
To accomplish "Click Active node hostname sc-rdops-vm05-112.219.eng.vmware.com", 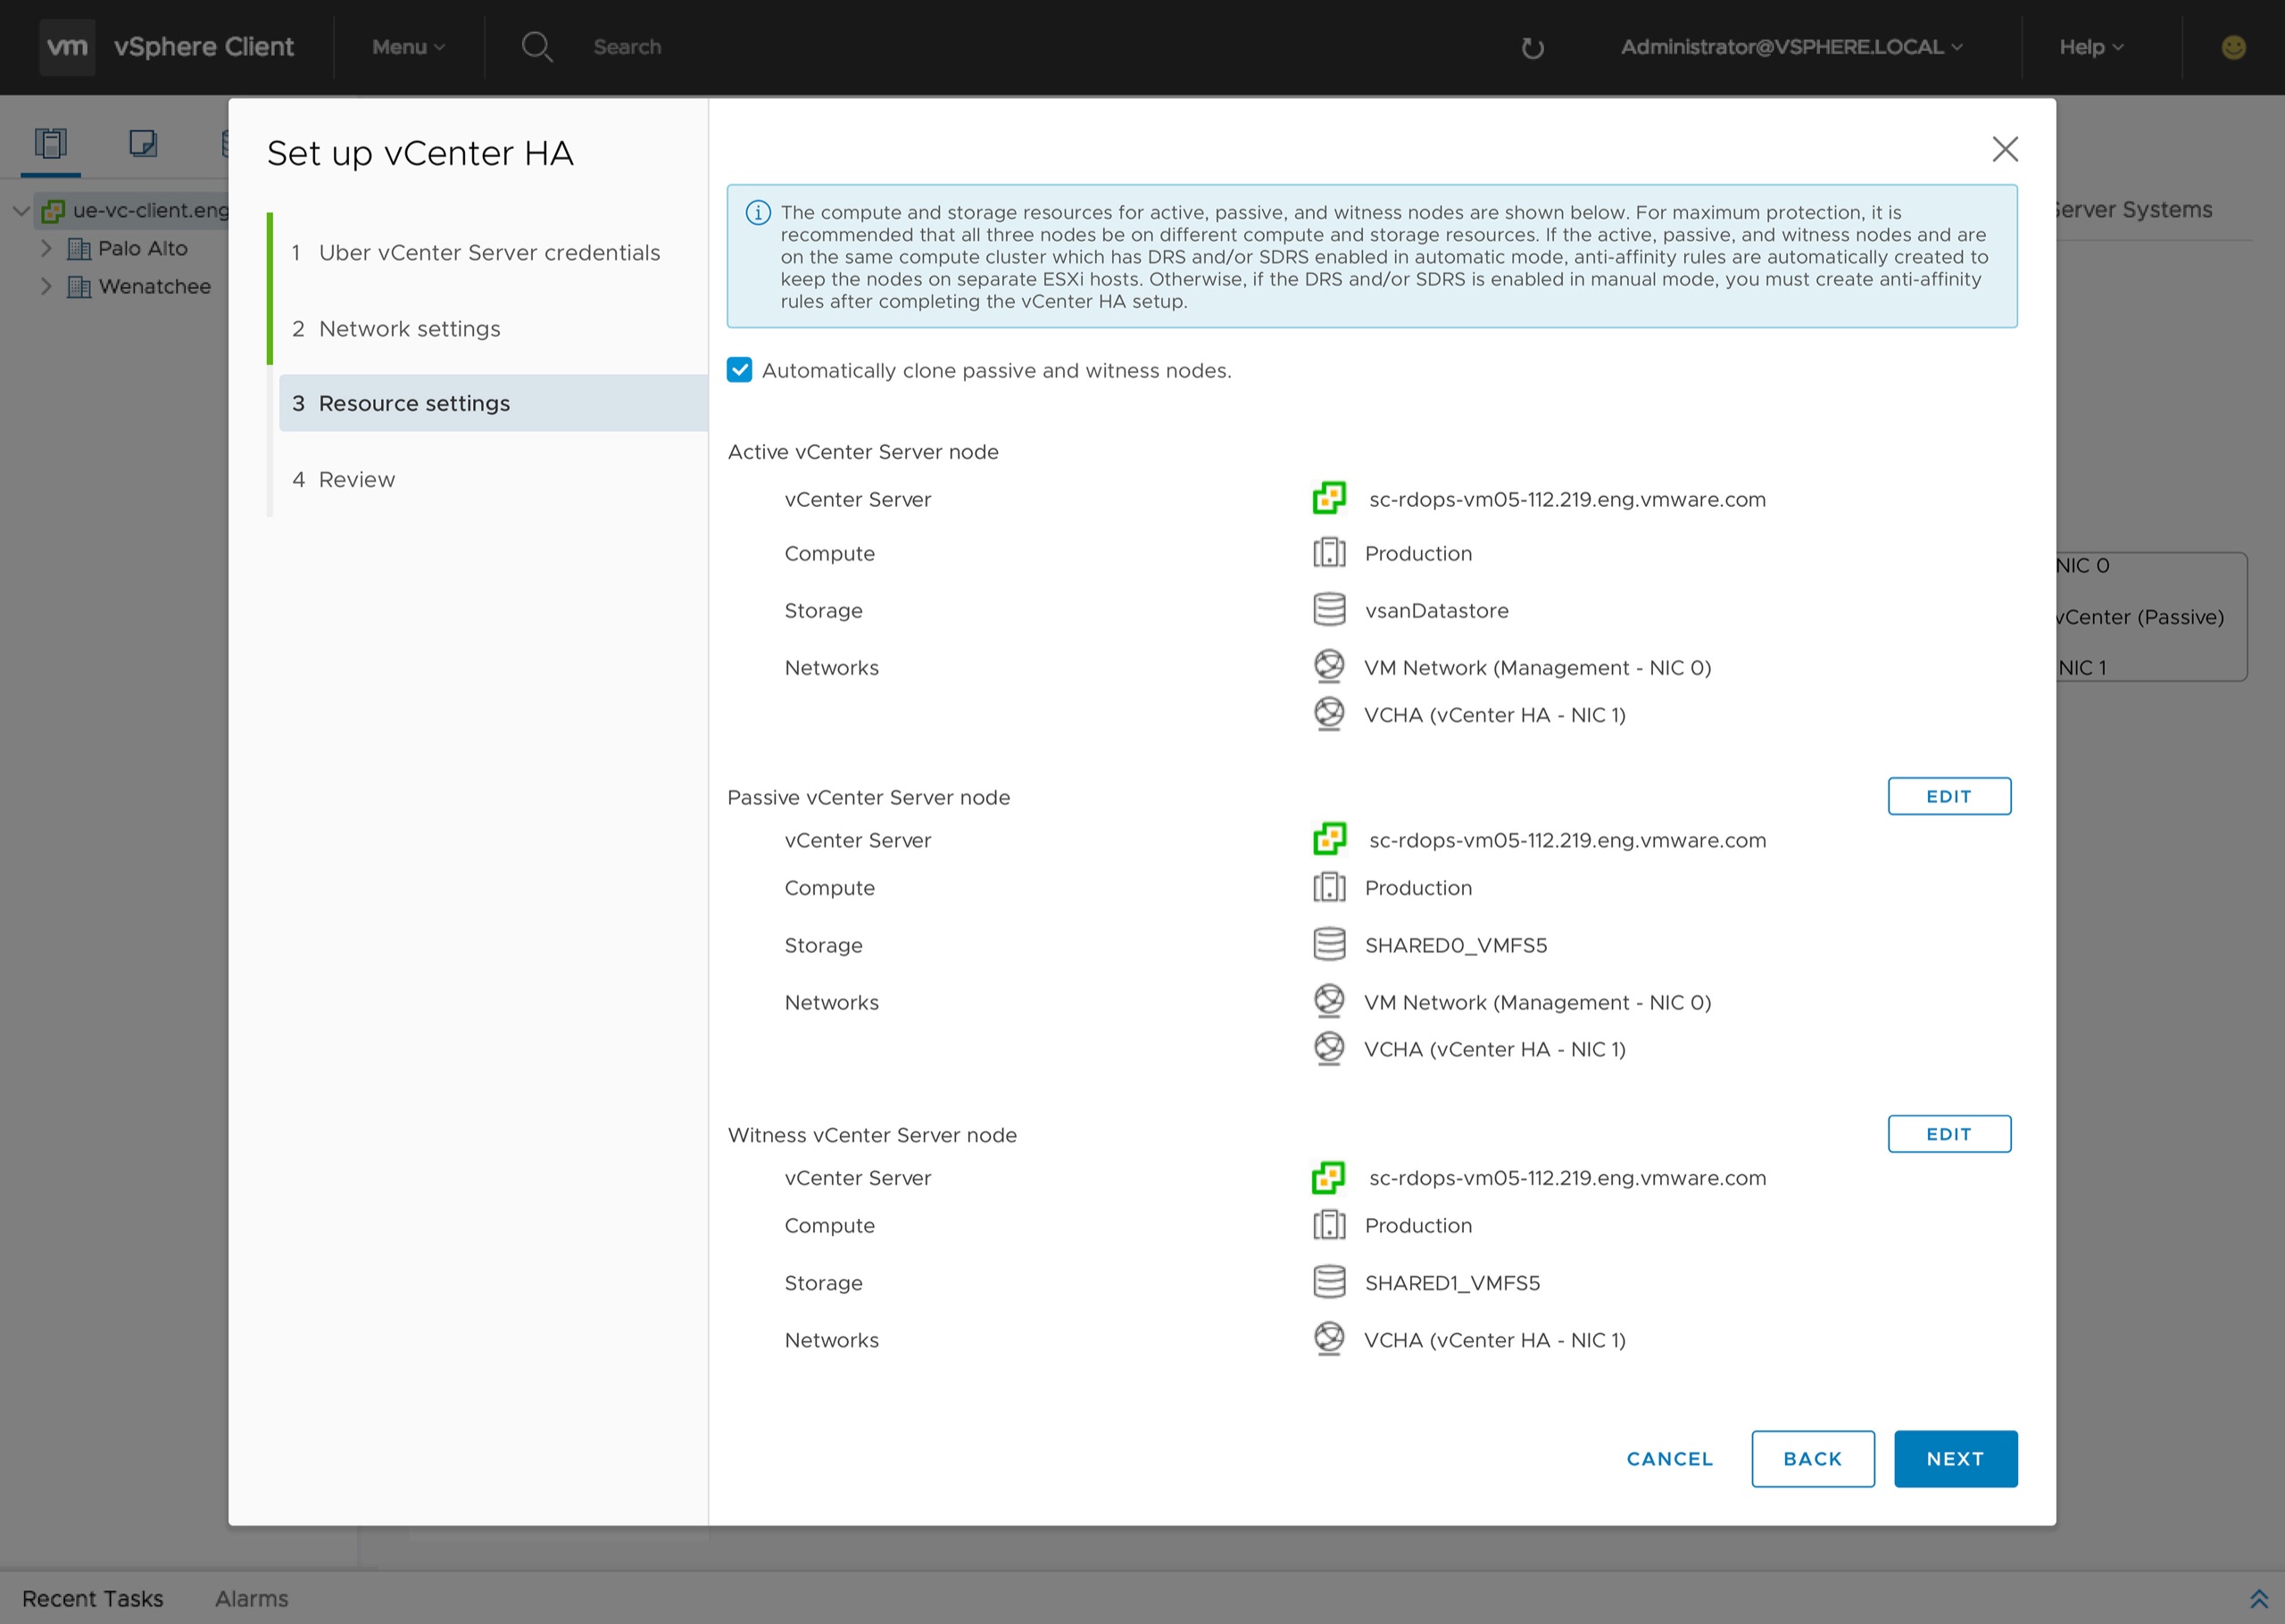I will (1567, 499).
